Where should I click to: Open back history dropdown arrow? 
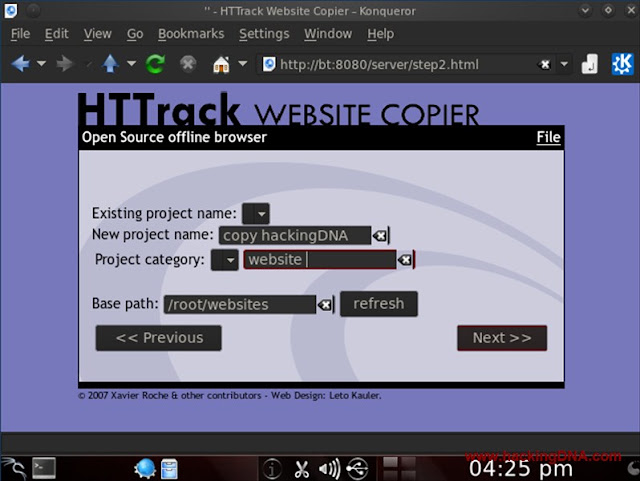click(41, 64)
